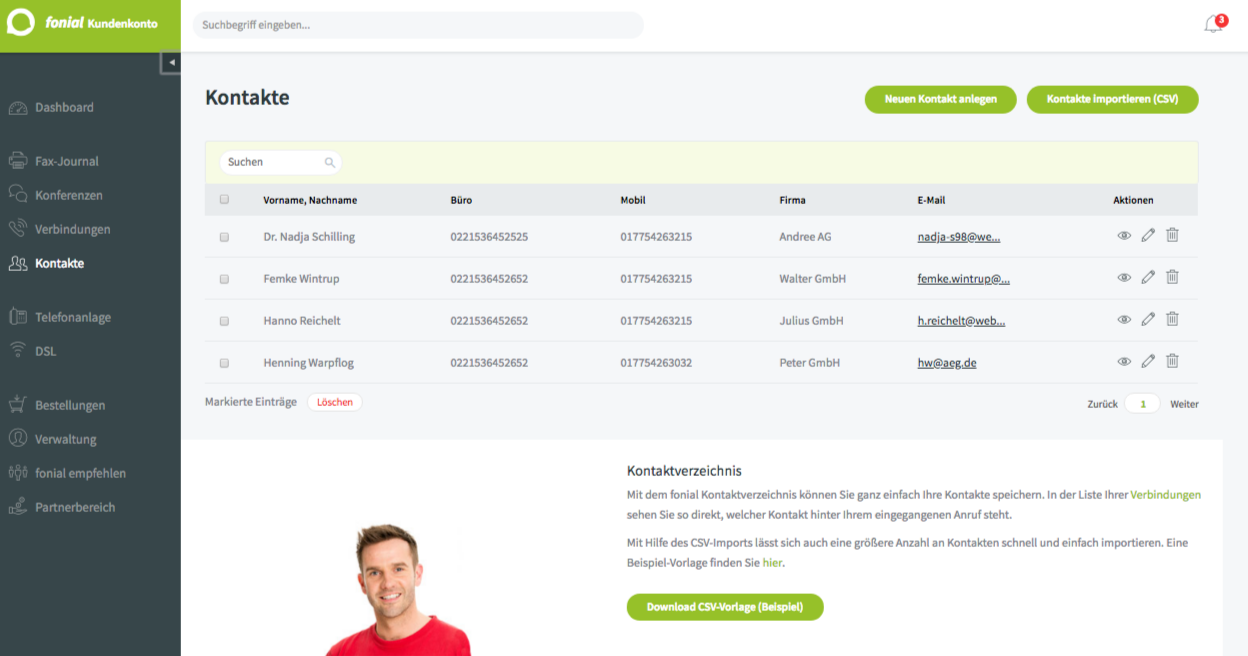View Femke Wintrup contact details
This screenshot has height=656, width=1248.
1124,278
